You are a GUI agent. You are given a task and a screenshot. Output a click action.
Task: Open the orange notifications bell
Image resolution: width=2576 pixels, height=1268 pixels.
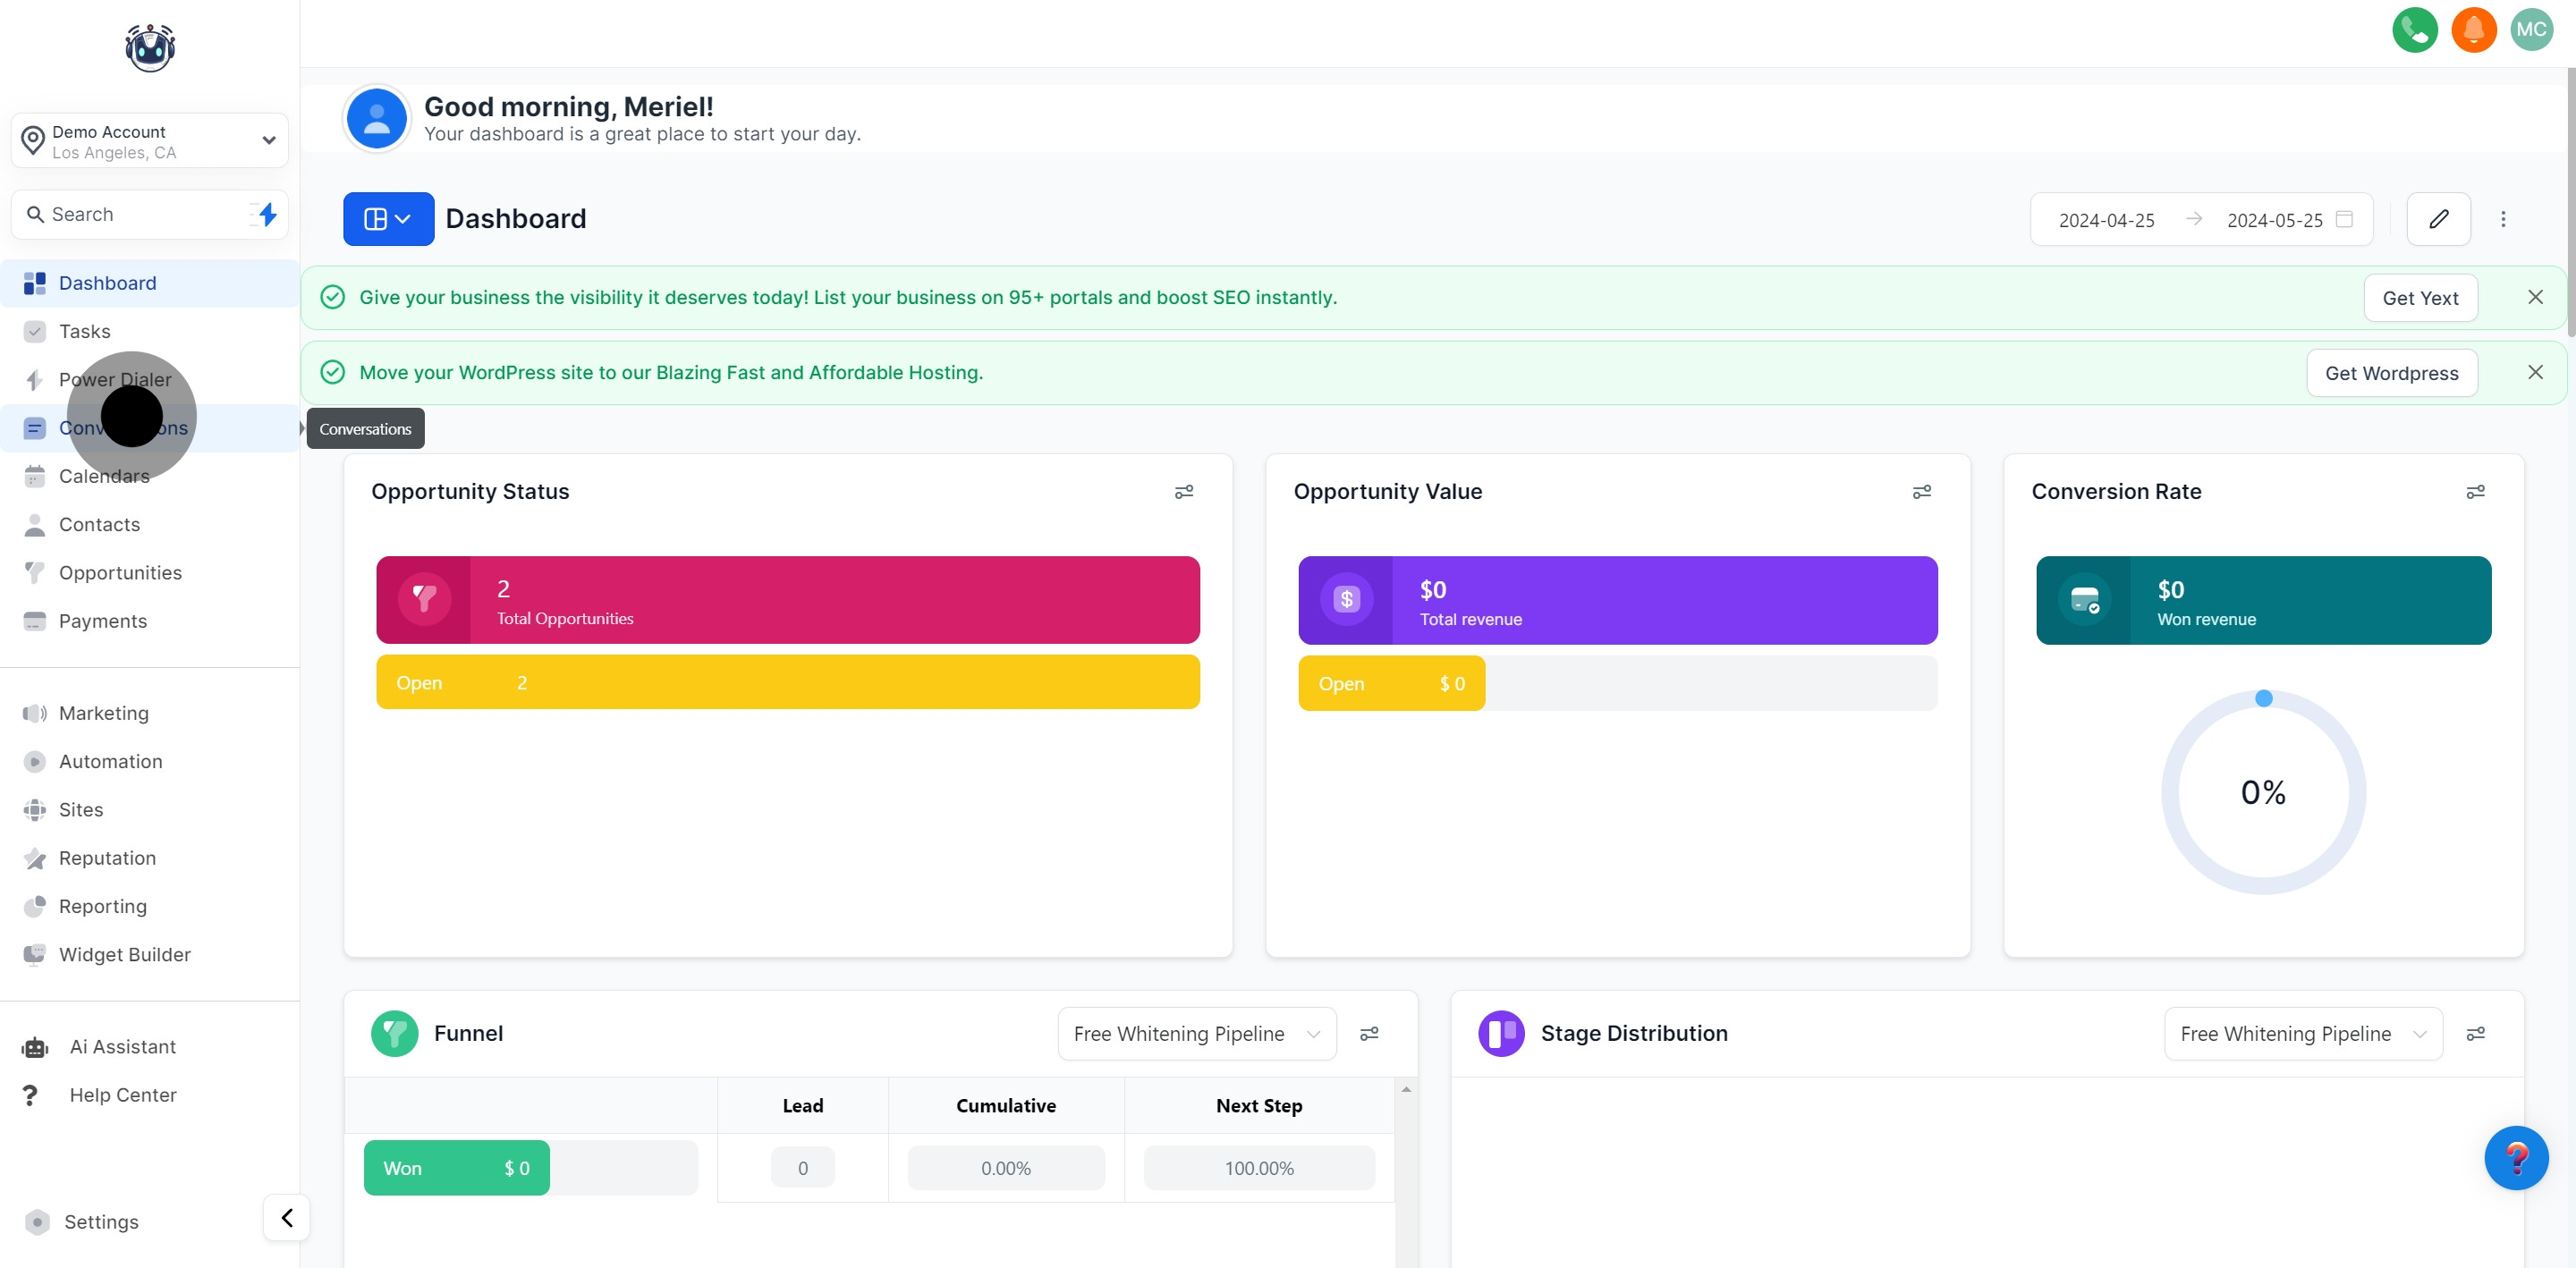click(2473, 29)
